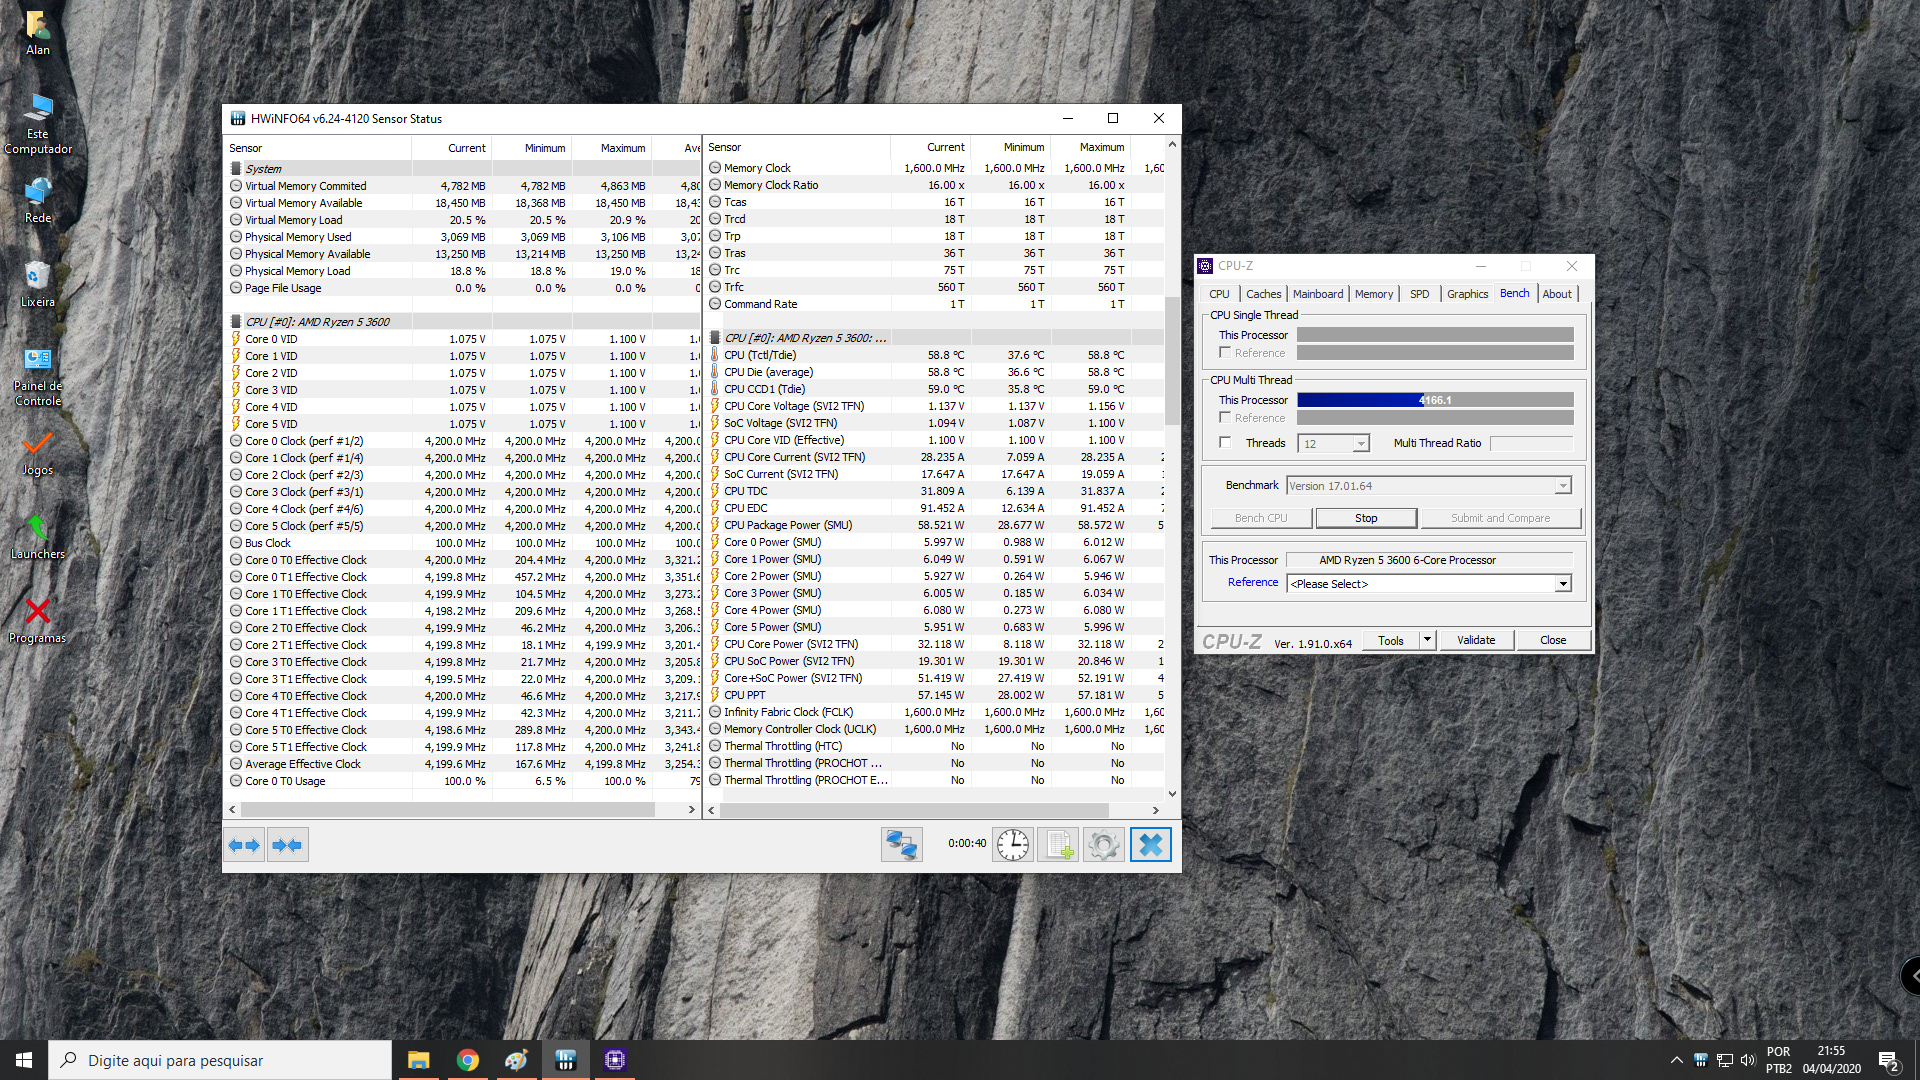Open File Explorer from taskbar

point(418,1060)
